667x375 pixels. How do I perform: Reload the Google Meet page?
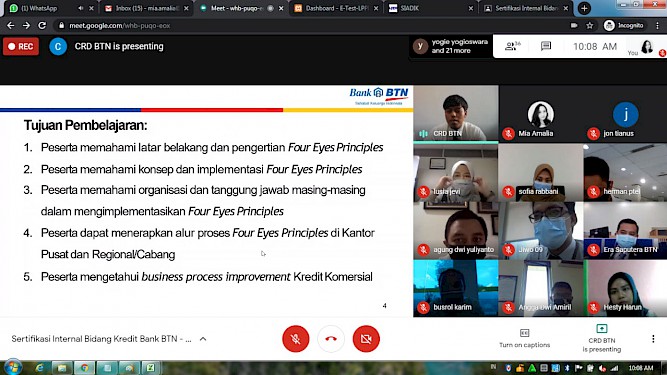coord(42,26)
